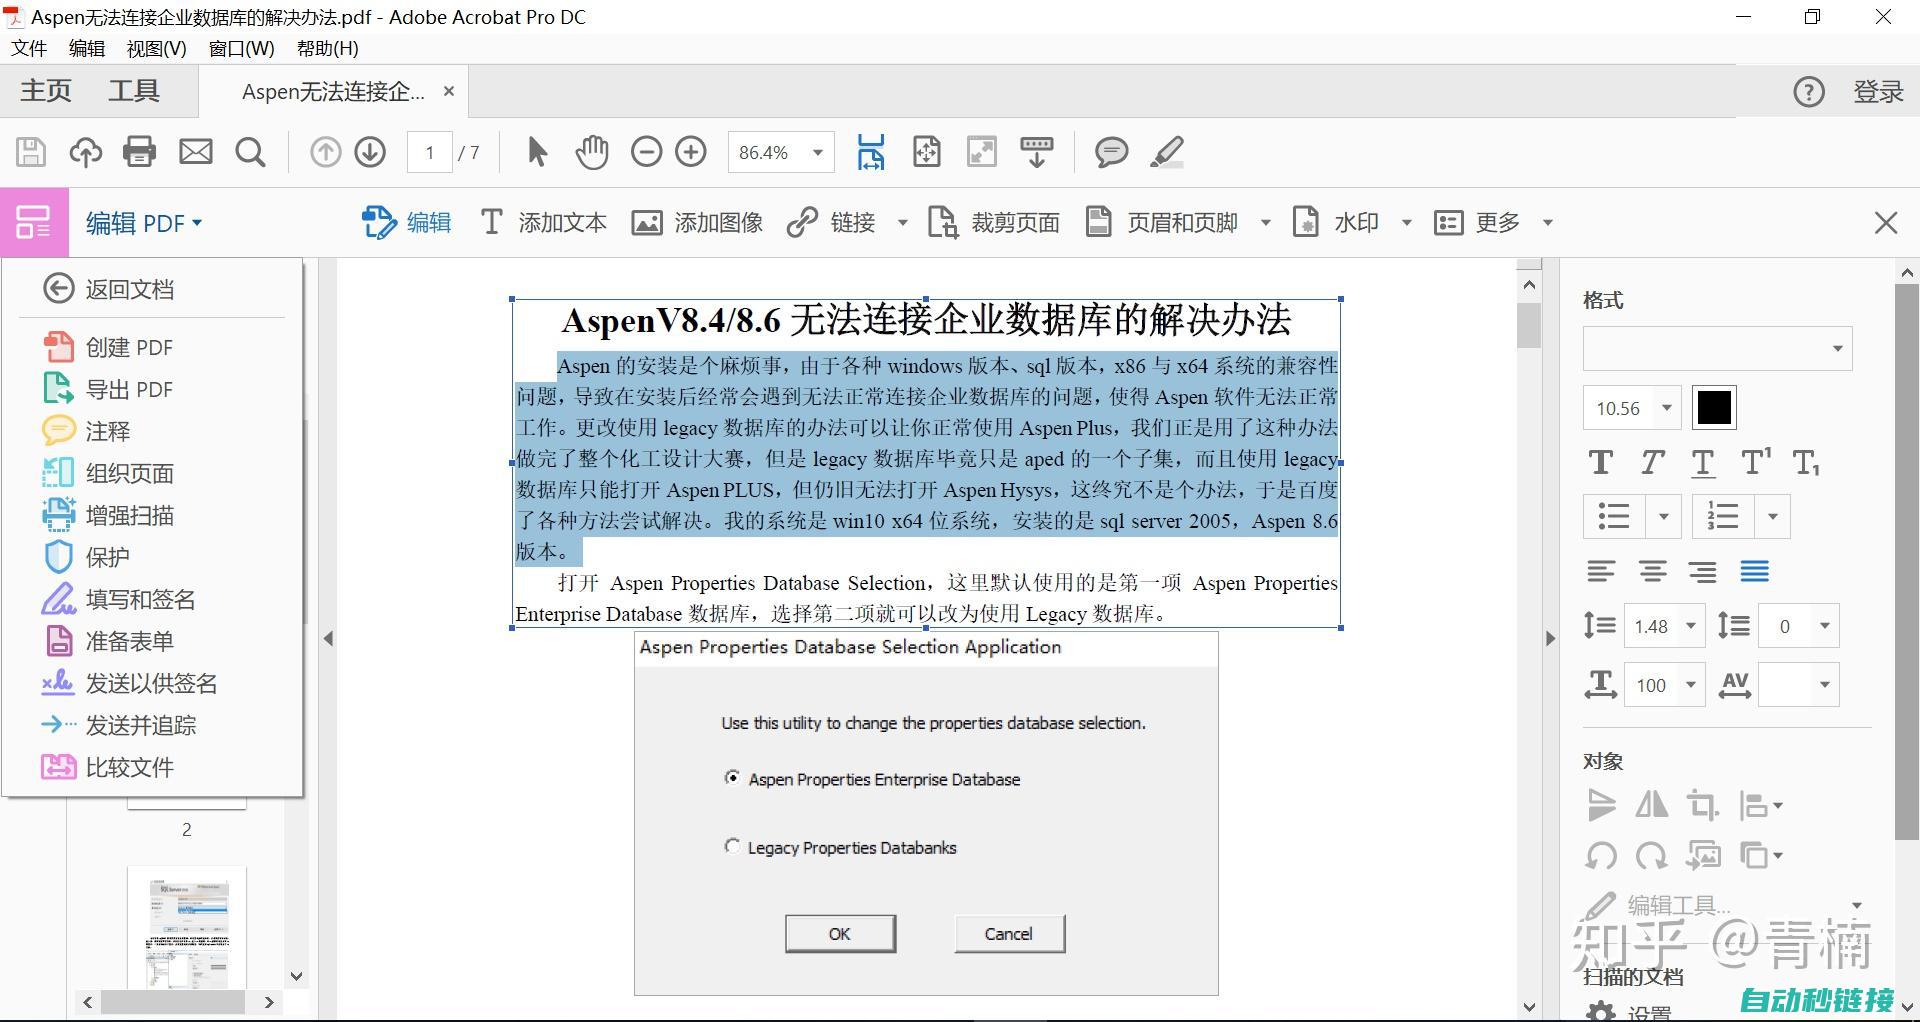This screenshot has height=1022, width=1920.
Task: Click rotate counterclockwise object icon
Action: coord(1601,856)
